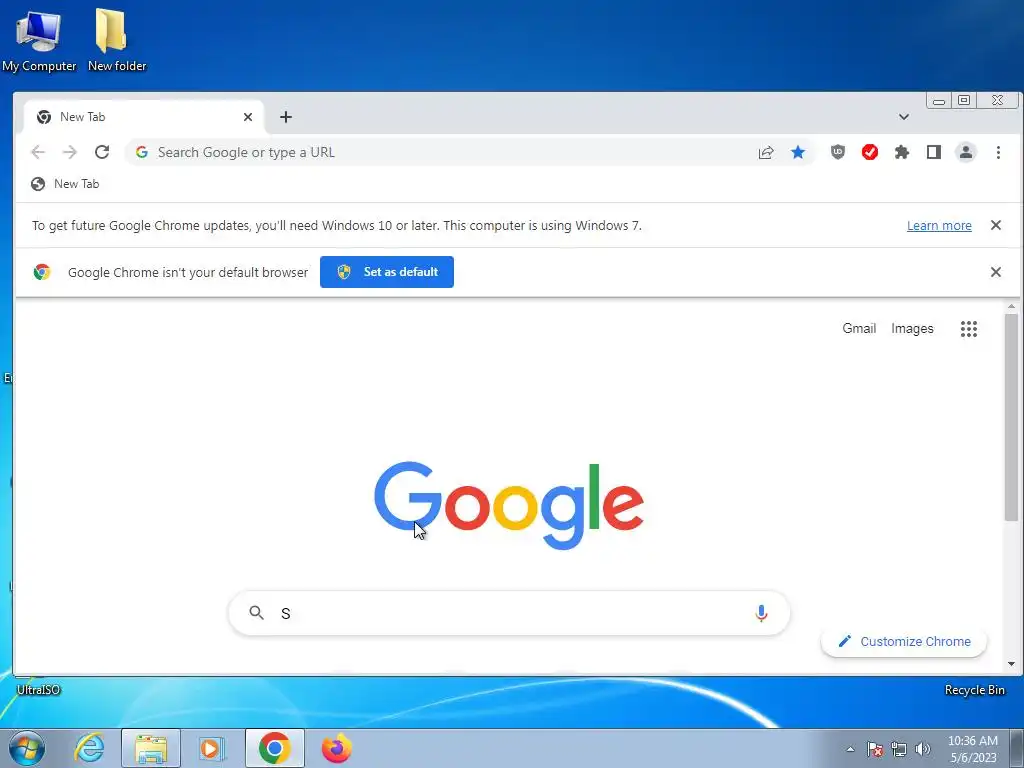Select the New folder desktop icon
The image size is (1024, 768).
click(117, 40)
